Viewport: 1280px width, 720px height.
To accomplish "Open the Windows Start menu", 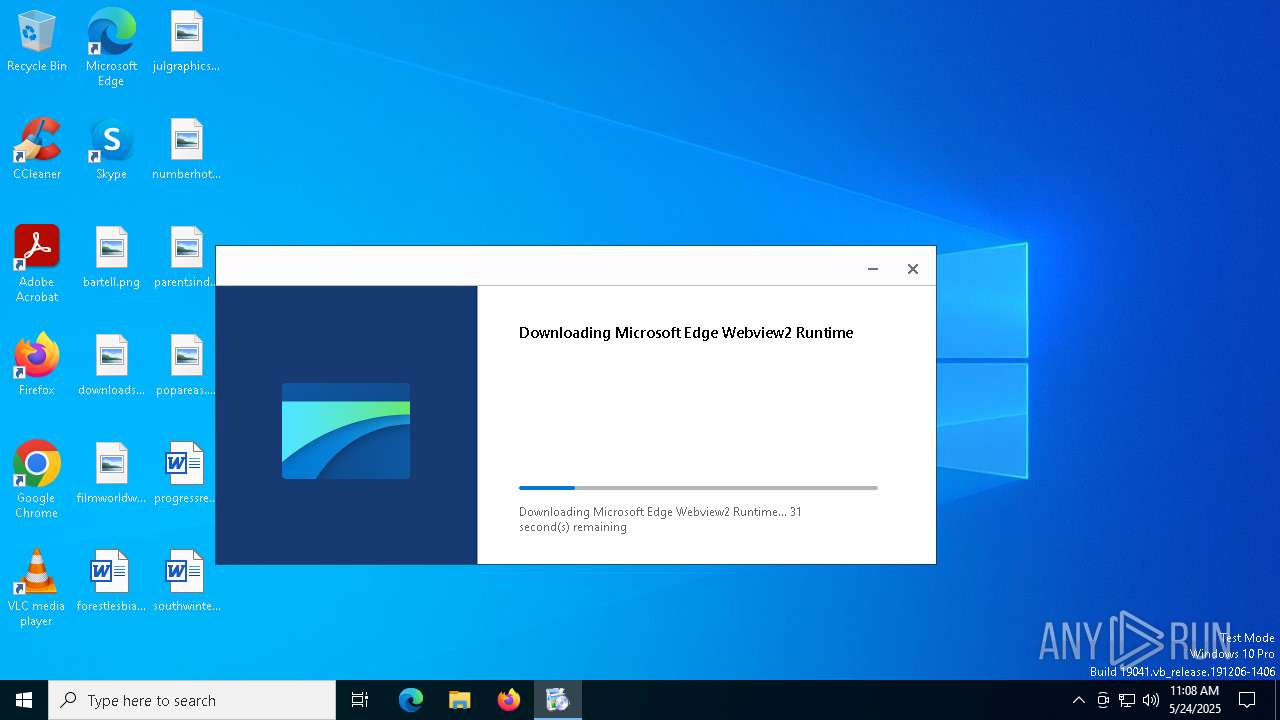I will 24,700.
